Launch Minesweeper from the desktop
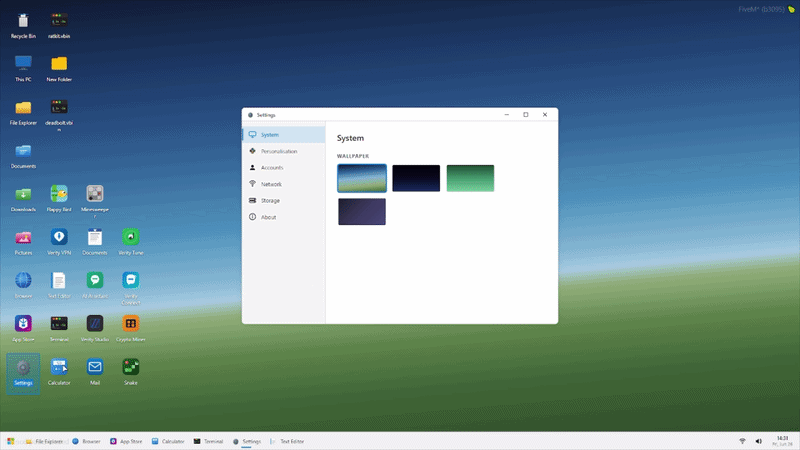800x450 pixels. point(95,201)
